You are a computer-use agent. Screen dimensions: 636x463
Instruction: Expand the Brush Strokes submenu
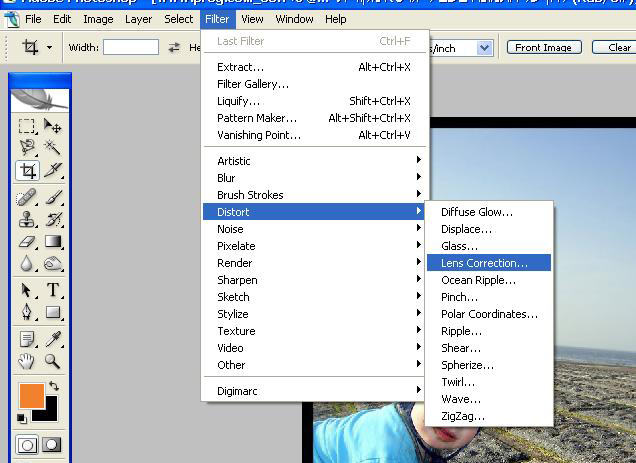(312, 195)
